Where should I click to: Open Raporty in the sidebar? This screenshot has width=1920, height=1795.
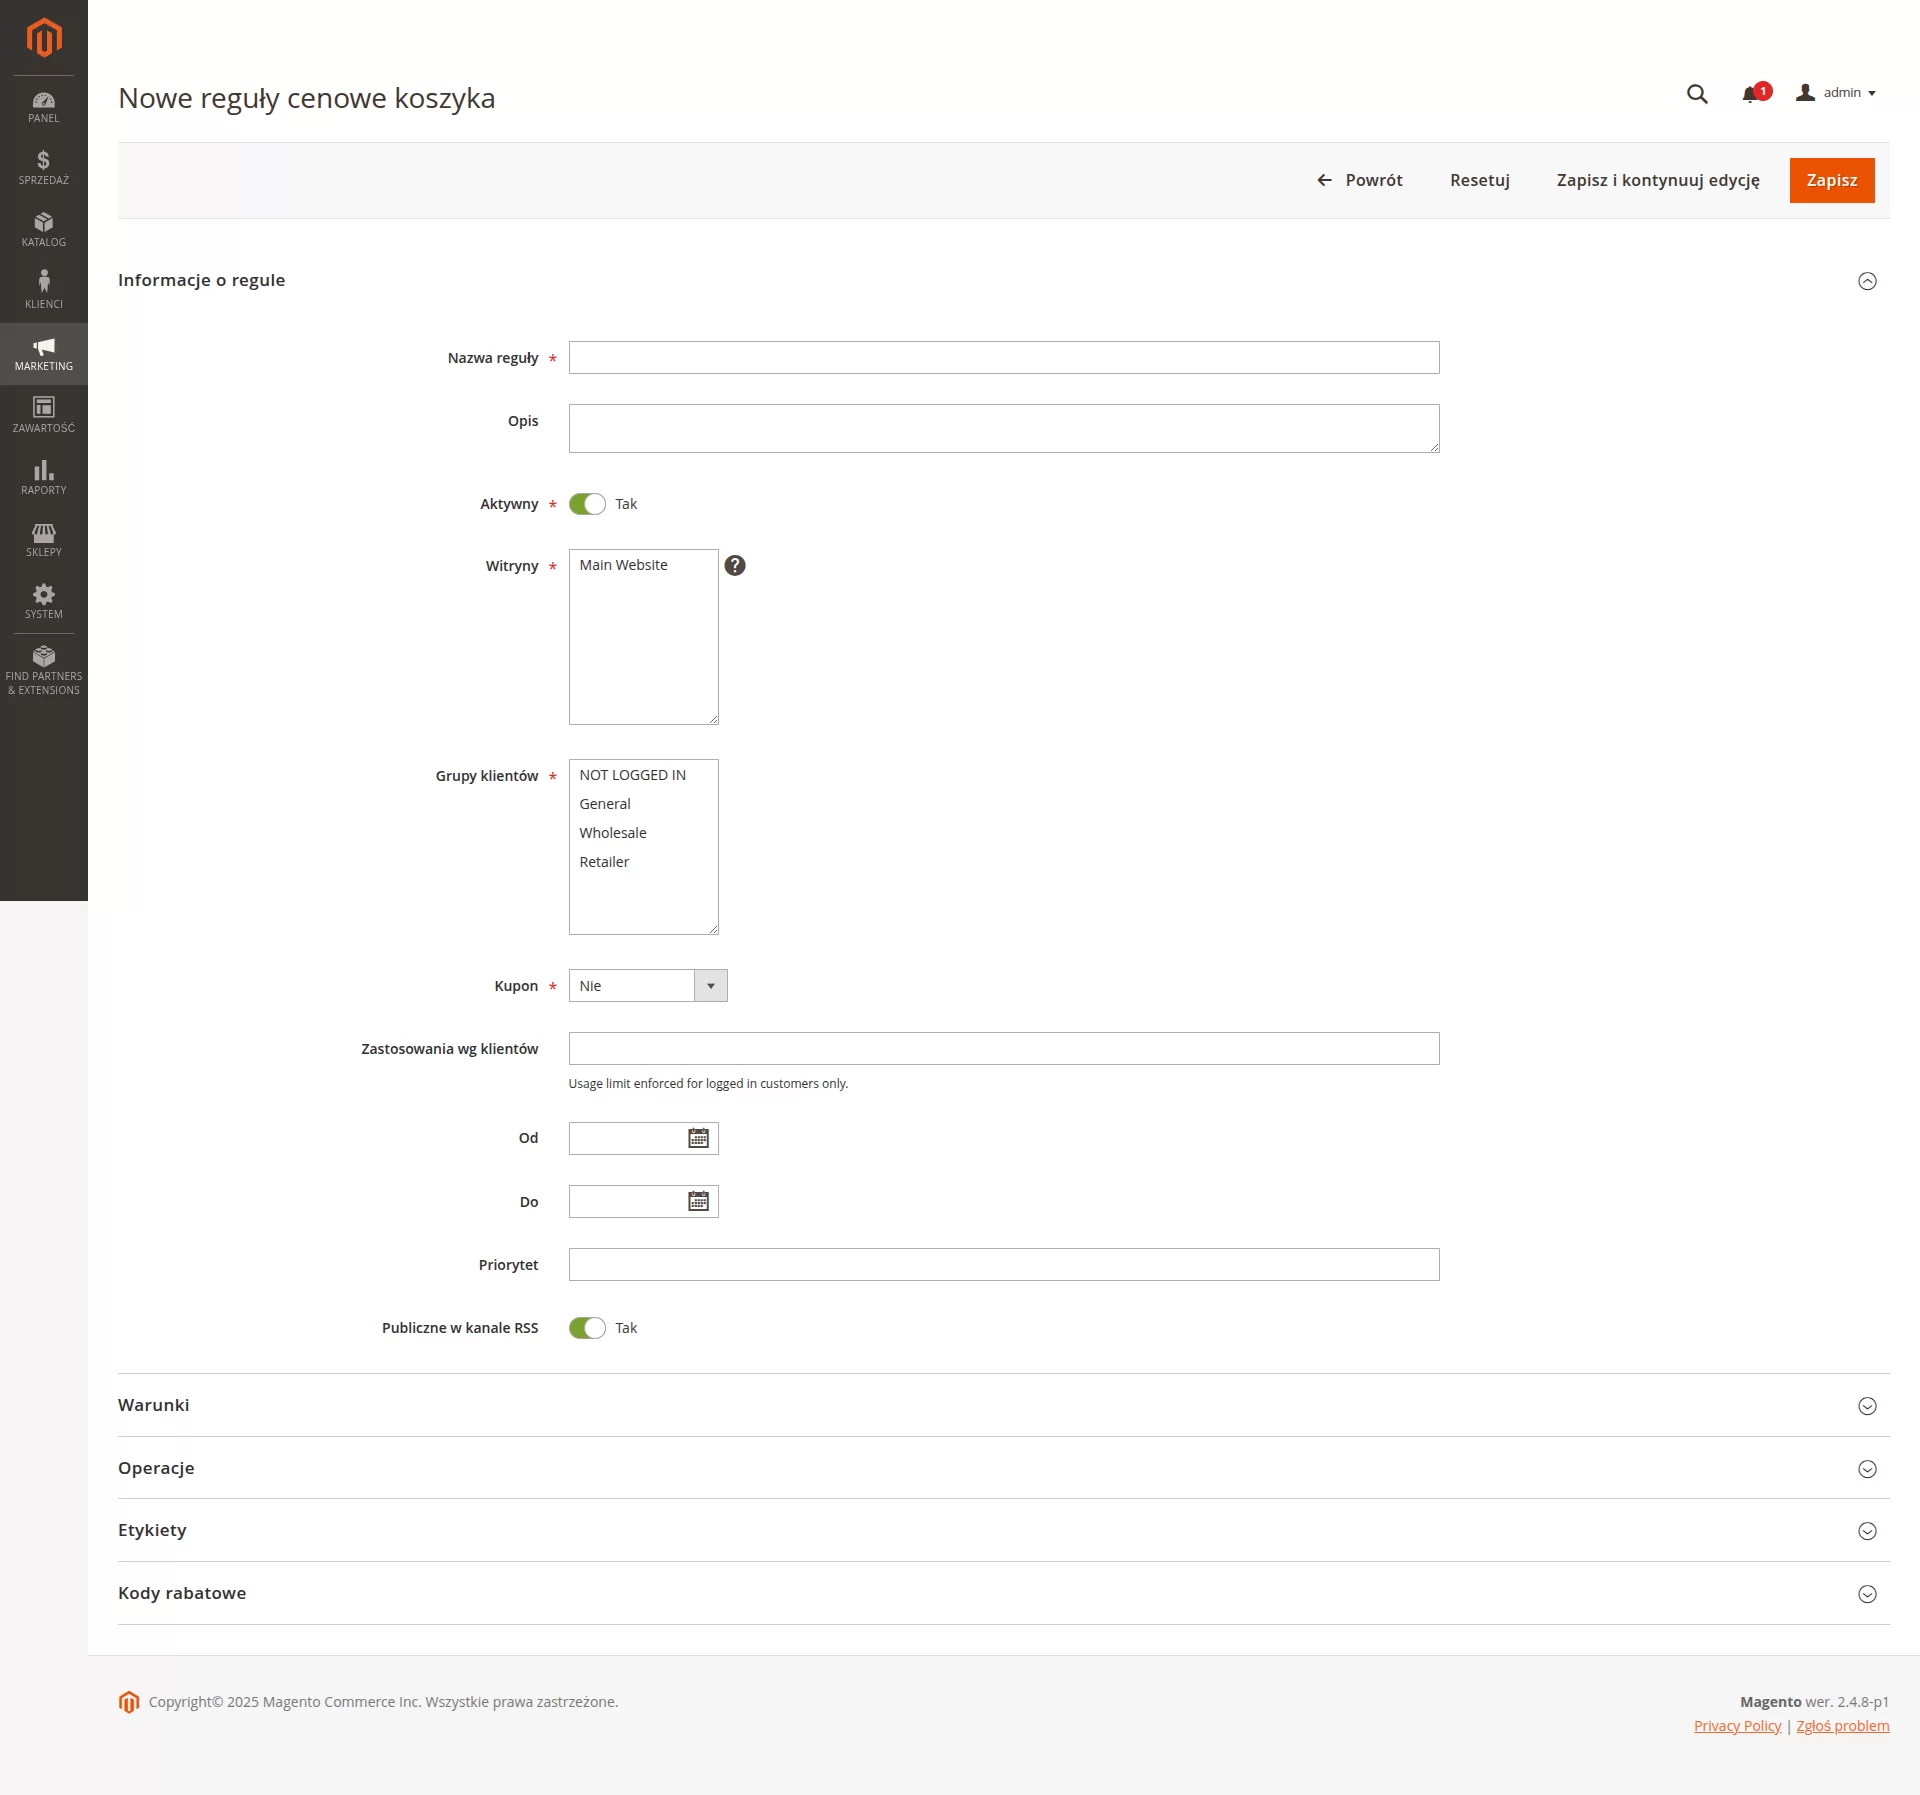coord(44,478)
